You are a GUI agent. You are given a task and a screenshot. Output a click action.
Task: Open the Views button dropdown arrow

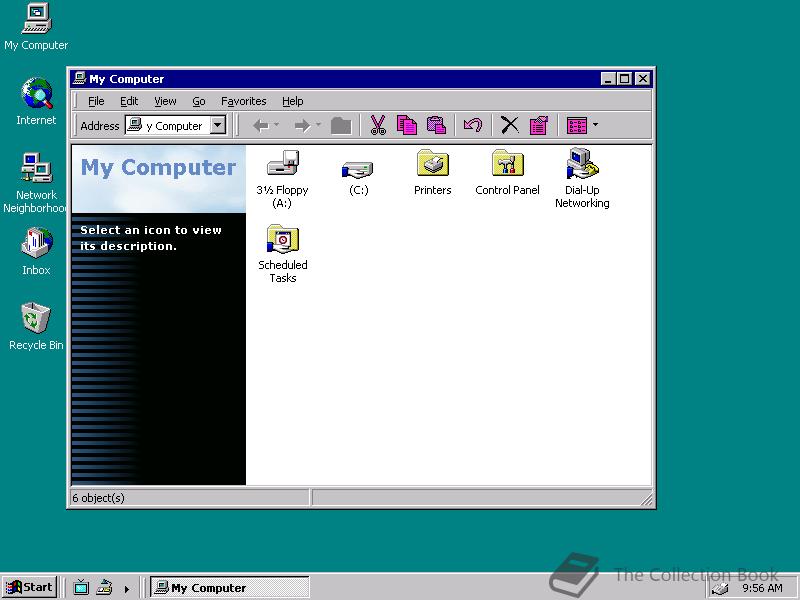pos(595,125)
